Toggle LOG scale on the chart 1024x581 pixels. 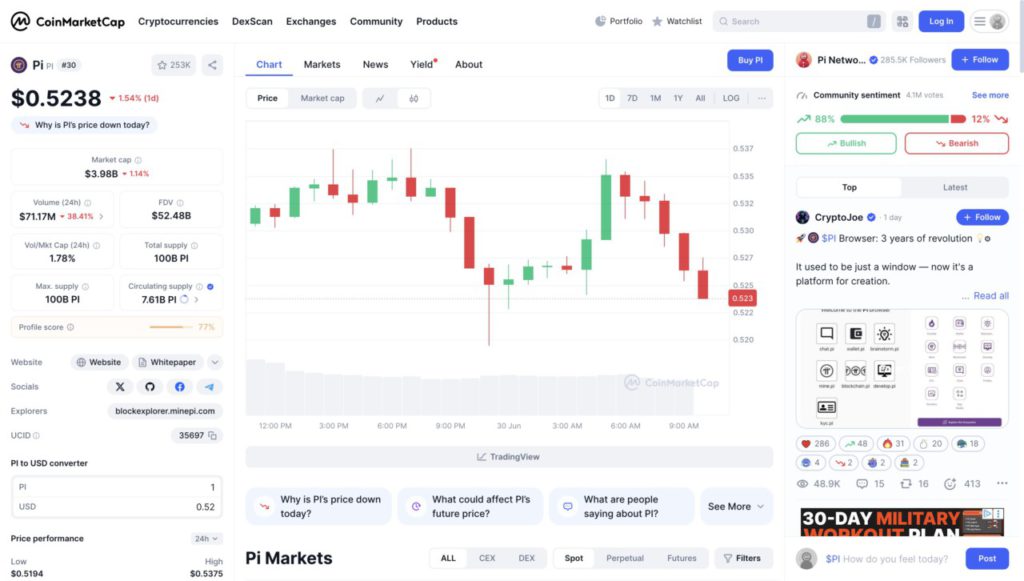(731, 98)
